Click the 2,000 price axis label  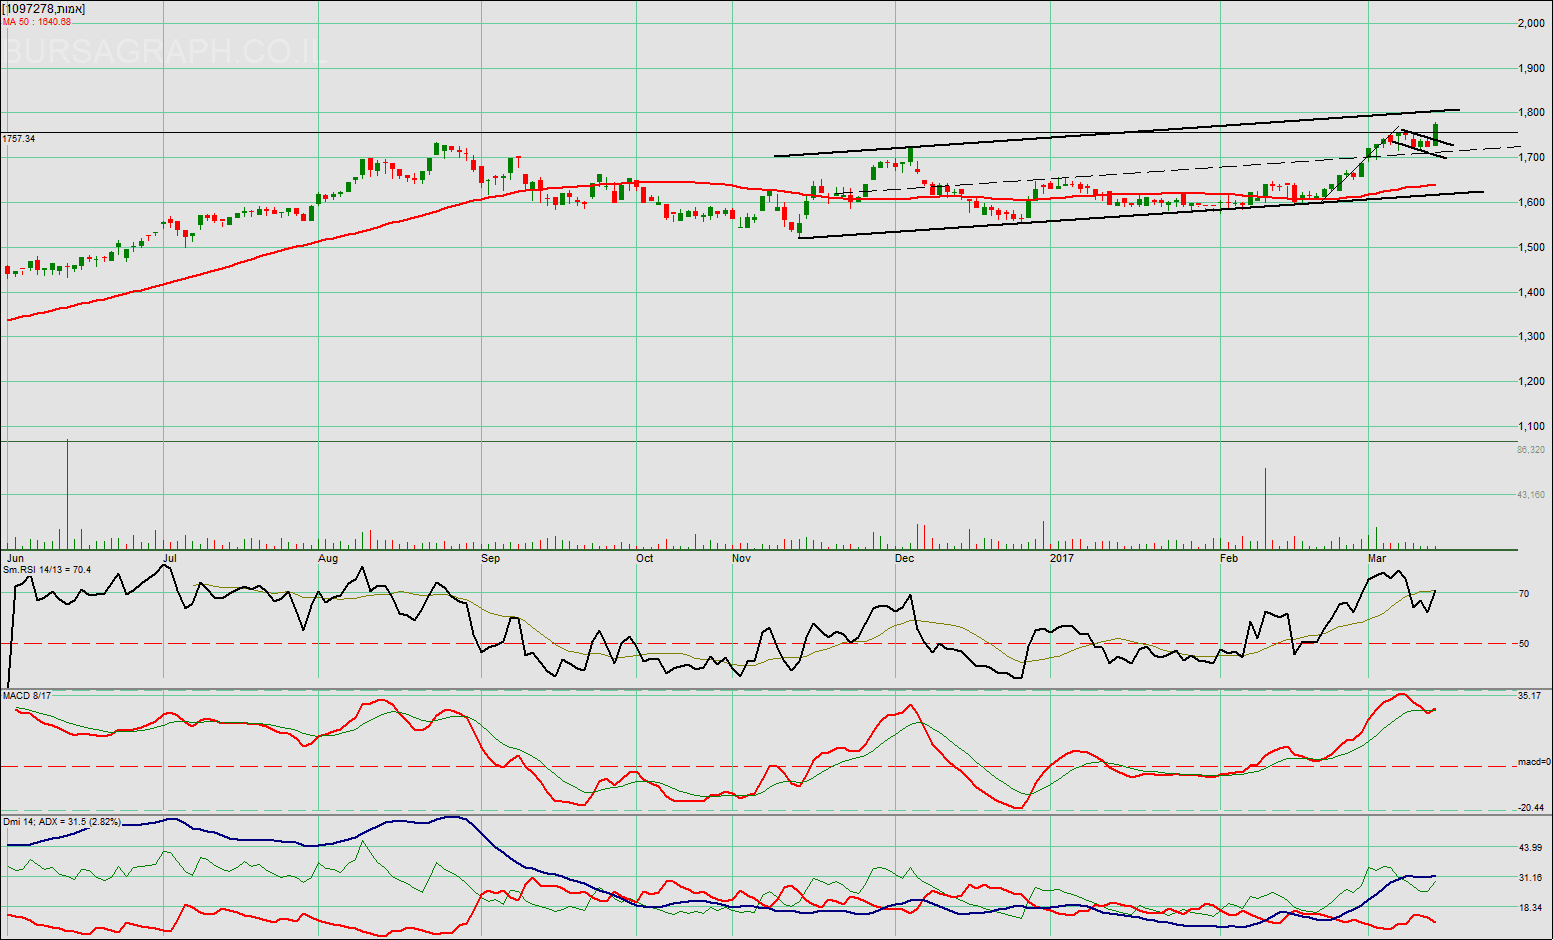[x=1531, y=23]
